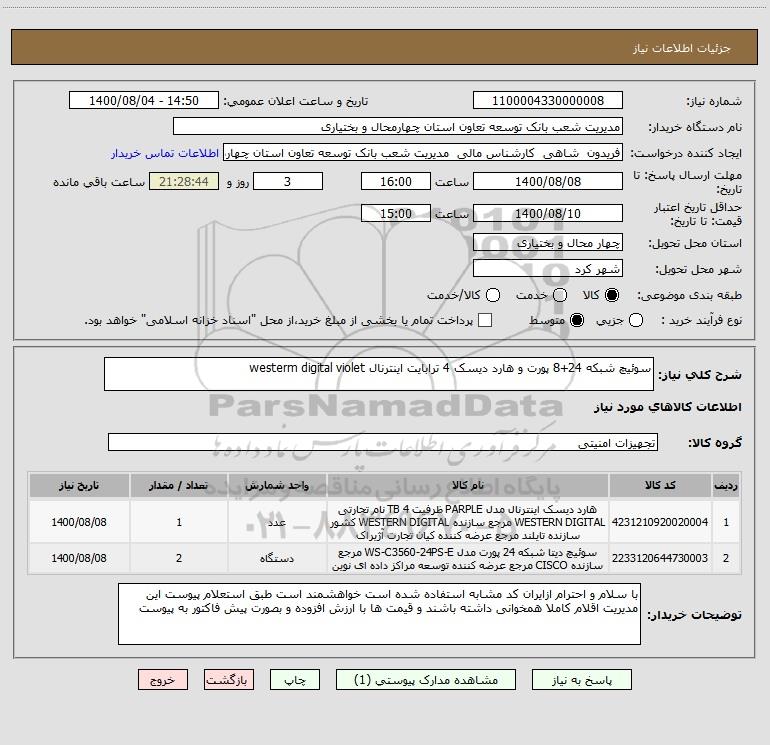Select the خدمت radio button
This screenshot has height=745, width=770.
(x=560, y=295)
